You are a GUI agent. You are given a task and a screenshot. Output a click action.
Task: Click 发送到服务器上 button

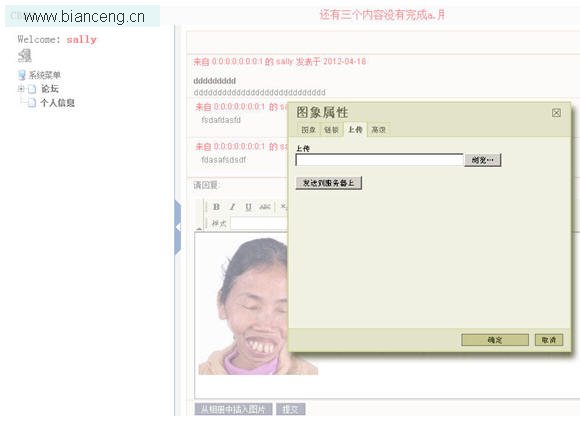(x=328, y=183)
